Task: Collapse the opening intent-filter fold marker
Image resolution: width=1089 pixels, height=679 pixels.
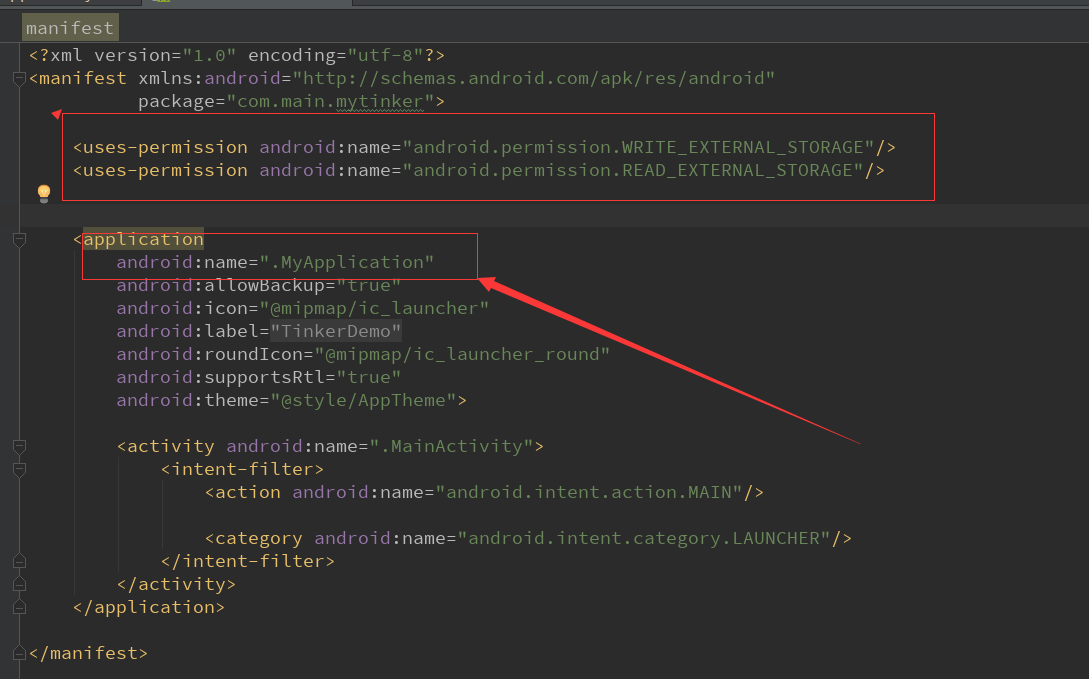Action: [19, 469]
